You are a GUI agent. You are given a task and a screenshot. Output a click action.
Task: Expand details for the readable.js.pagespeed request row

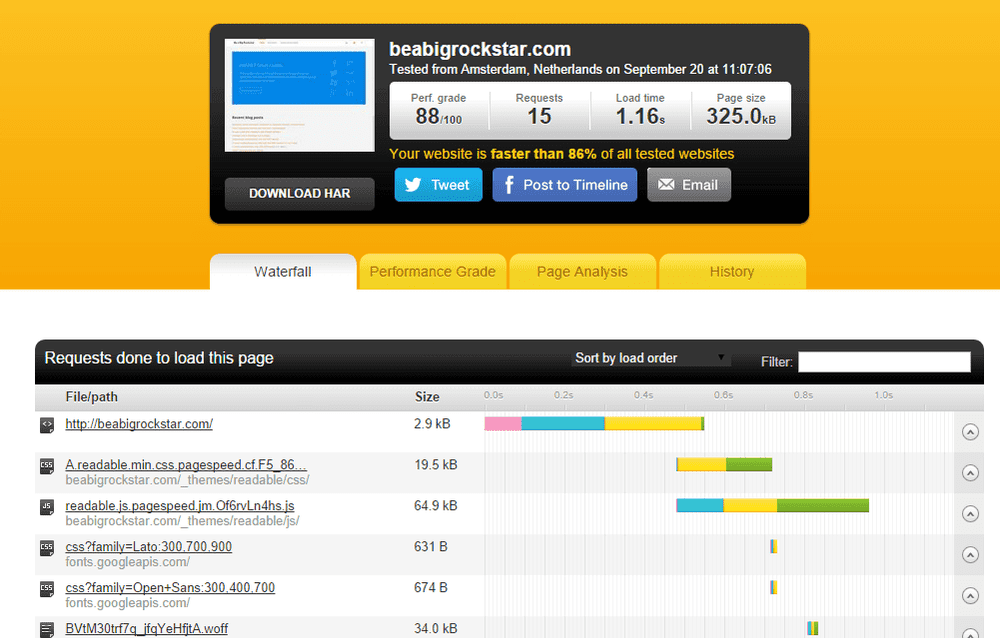(x=970, y=514)
